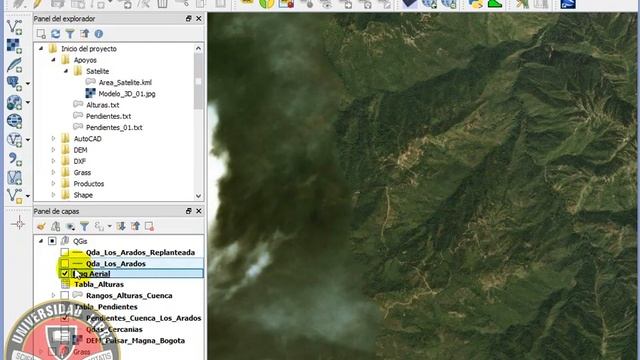Viewport: 640px width, 360px height.
Task: Collapse the Apoyos folder
Action: 53,60
